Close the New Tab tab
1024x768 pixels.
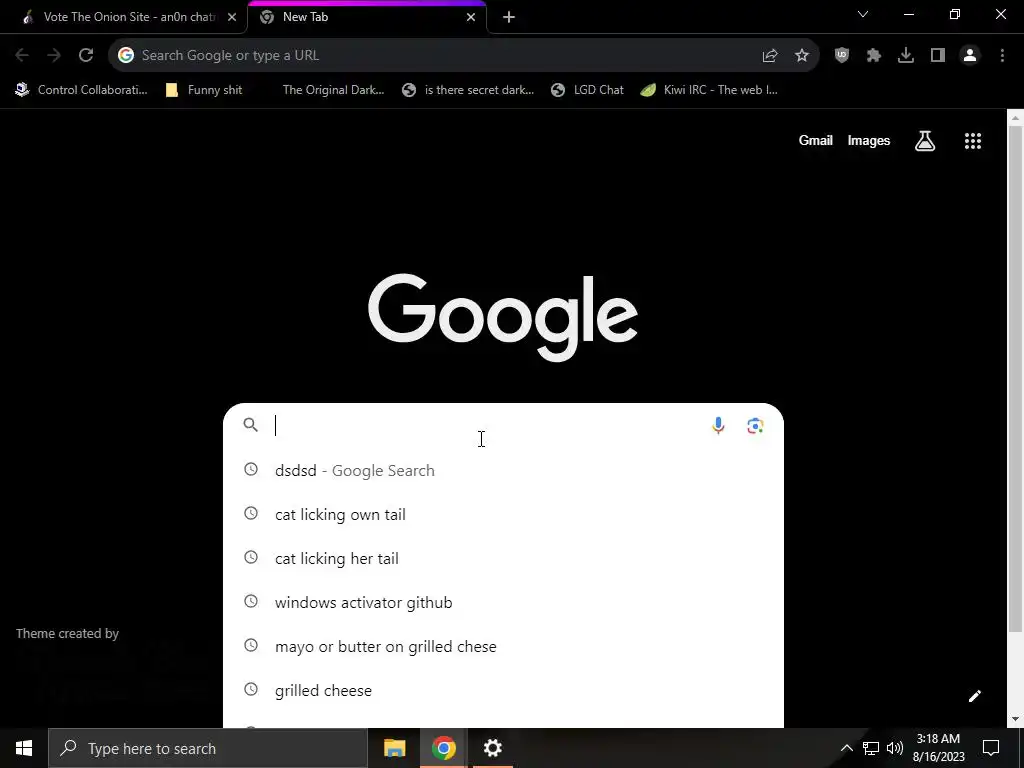[x=471, y=17]
